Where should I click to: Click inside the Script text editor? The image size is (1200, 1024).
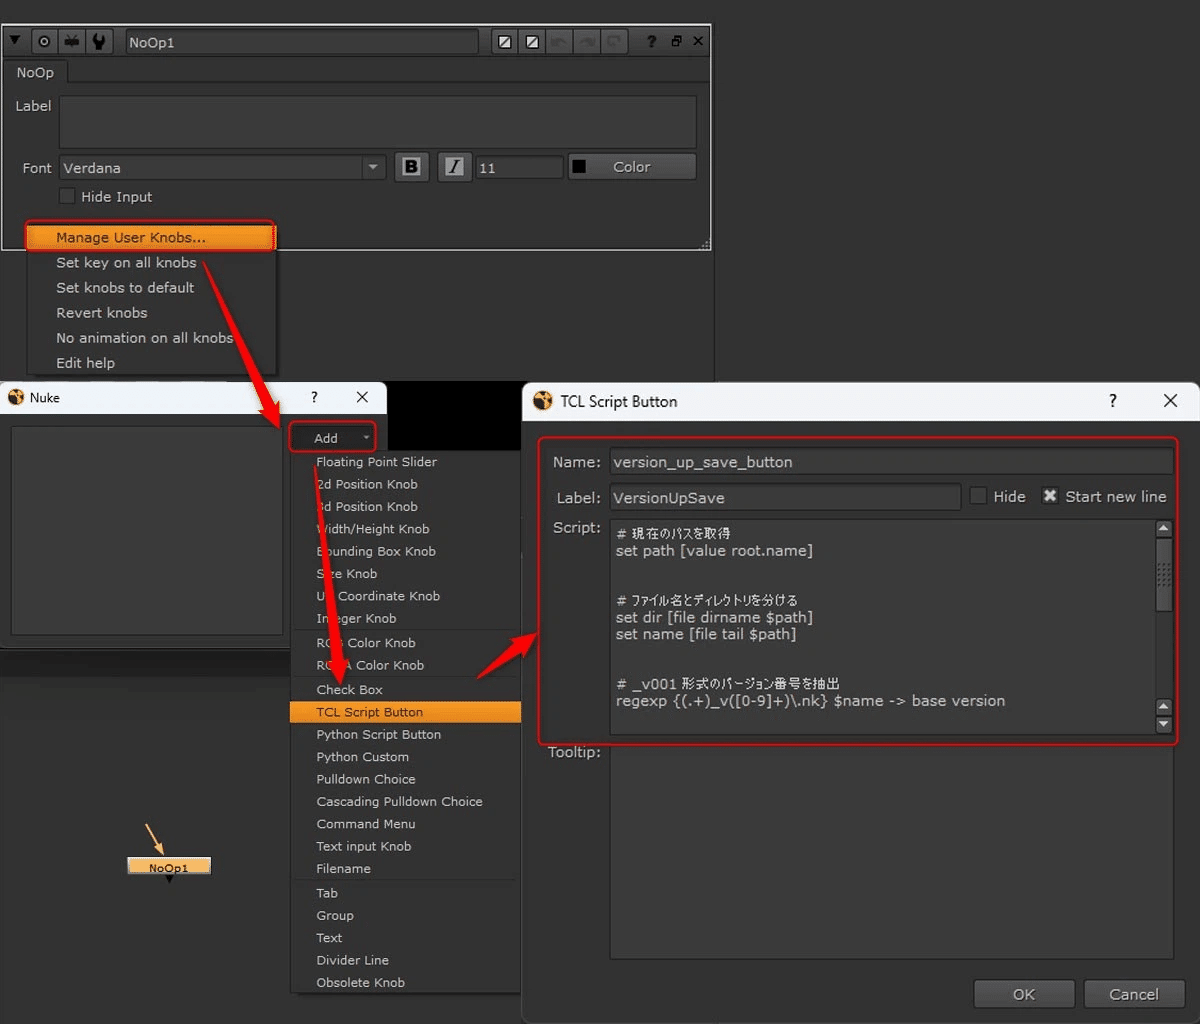[882, 627]
